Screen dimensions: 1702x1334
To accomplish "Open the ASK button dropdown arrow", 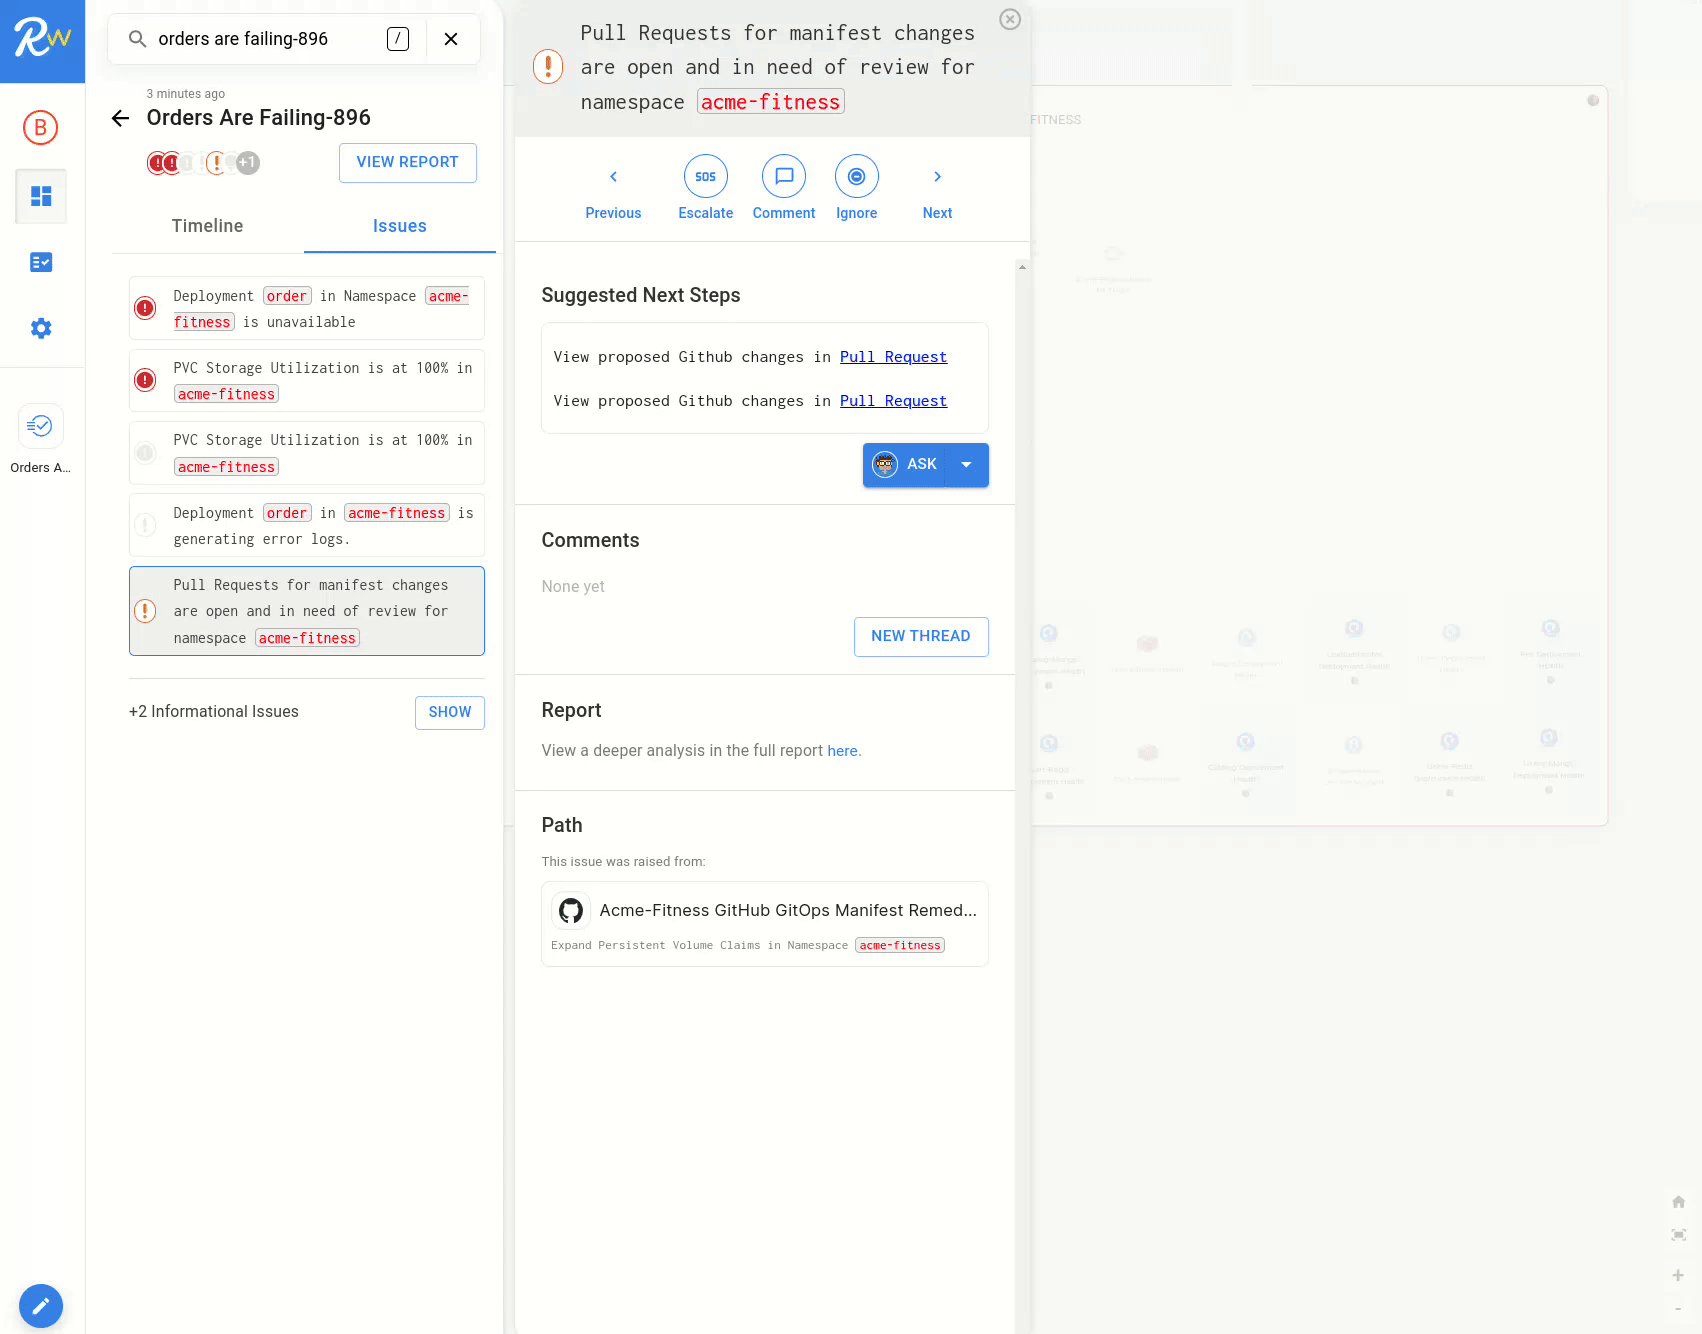I will click(x=966, y=464).
